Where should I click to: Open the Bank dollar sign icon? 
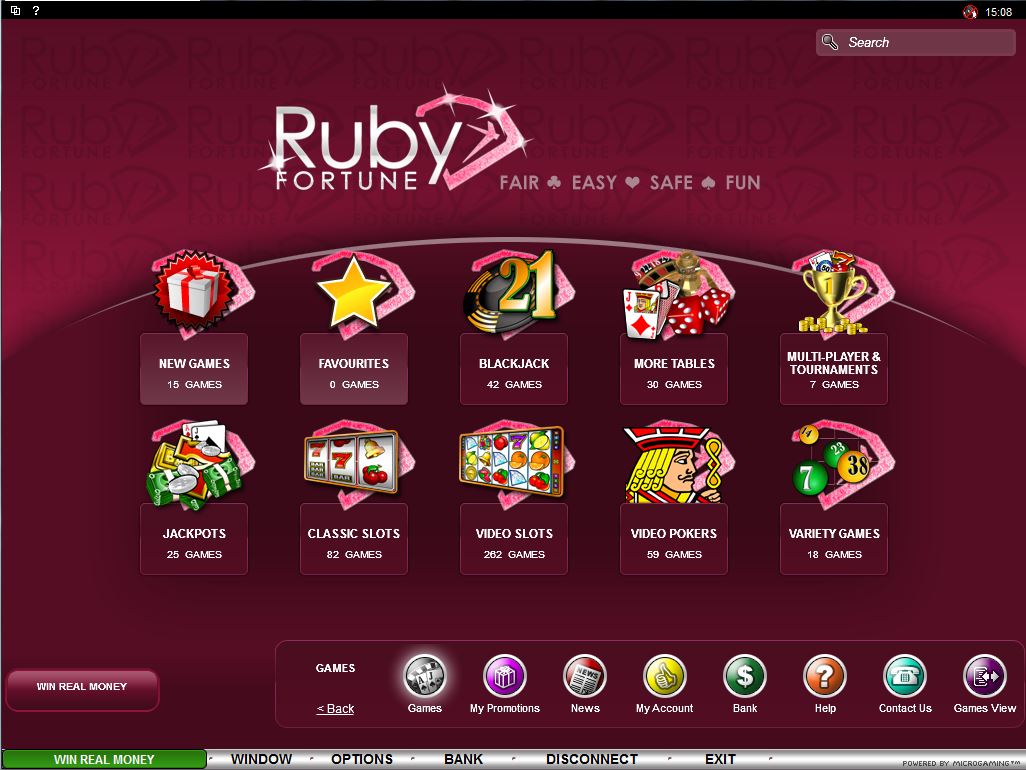coord(745,676)
